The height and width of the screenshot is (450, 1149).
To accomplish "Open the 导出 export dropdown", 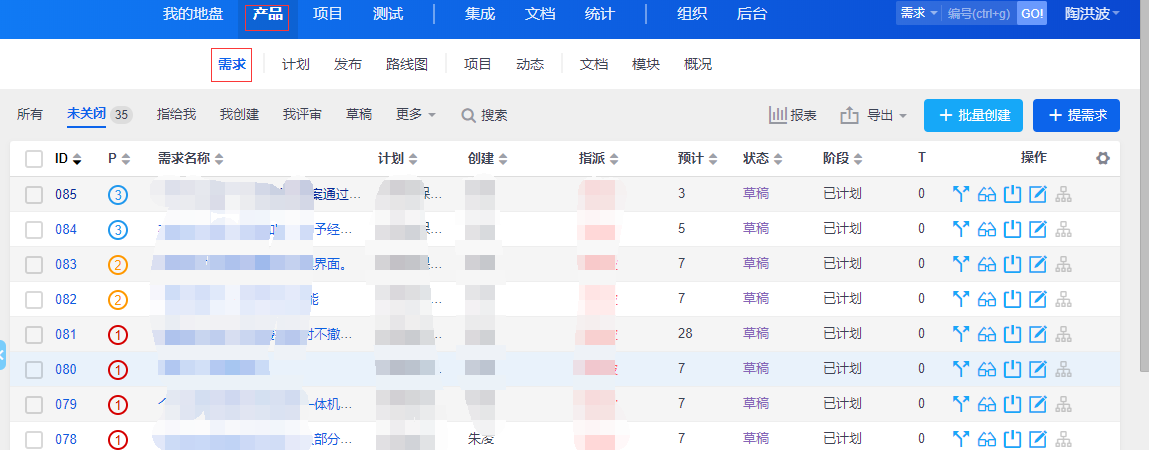I will pyautogui.click(x=873, y=115).
